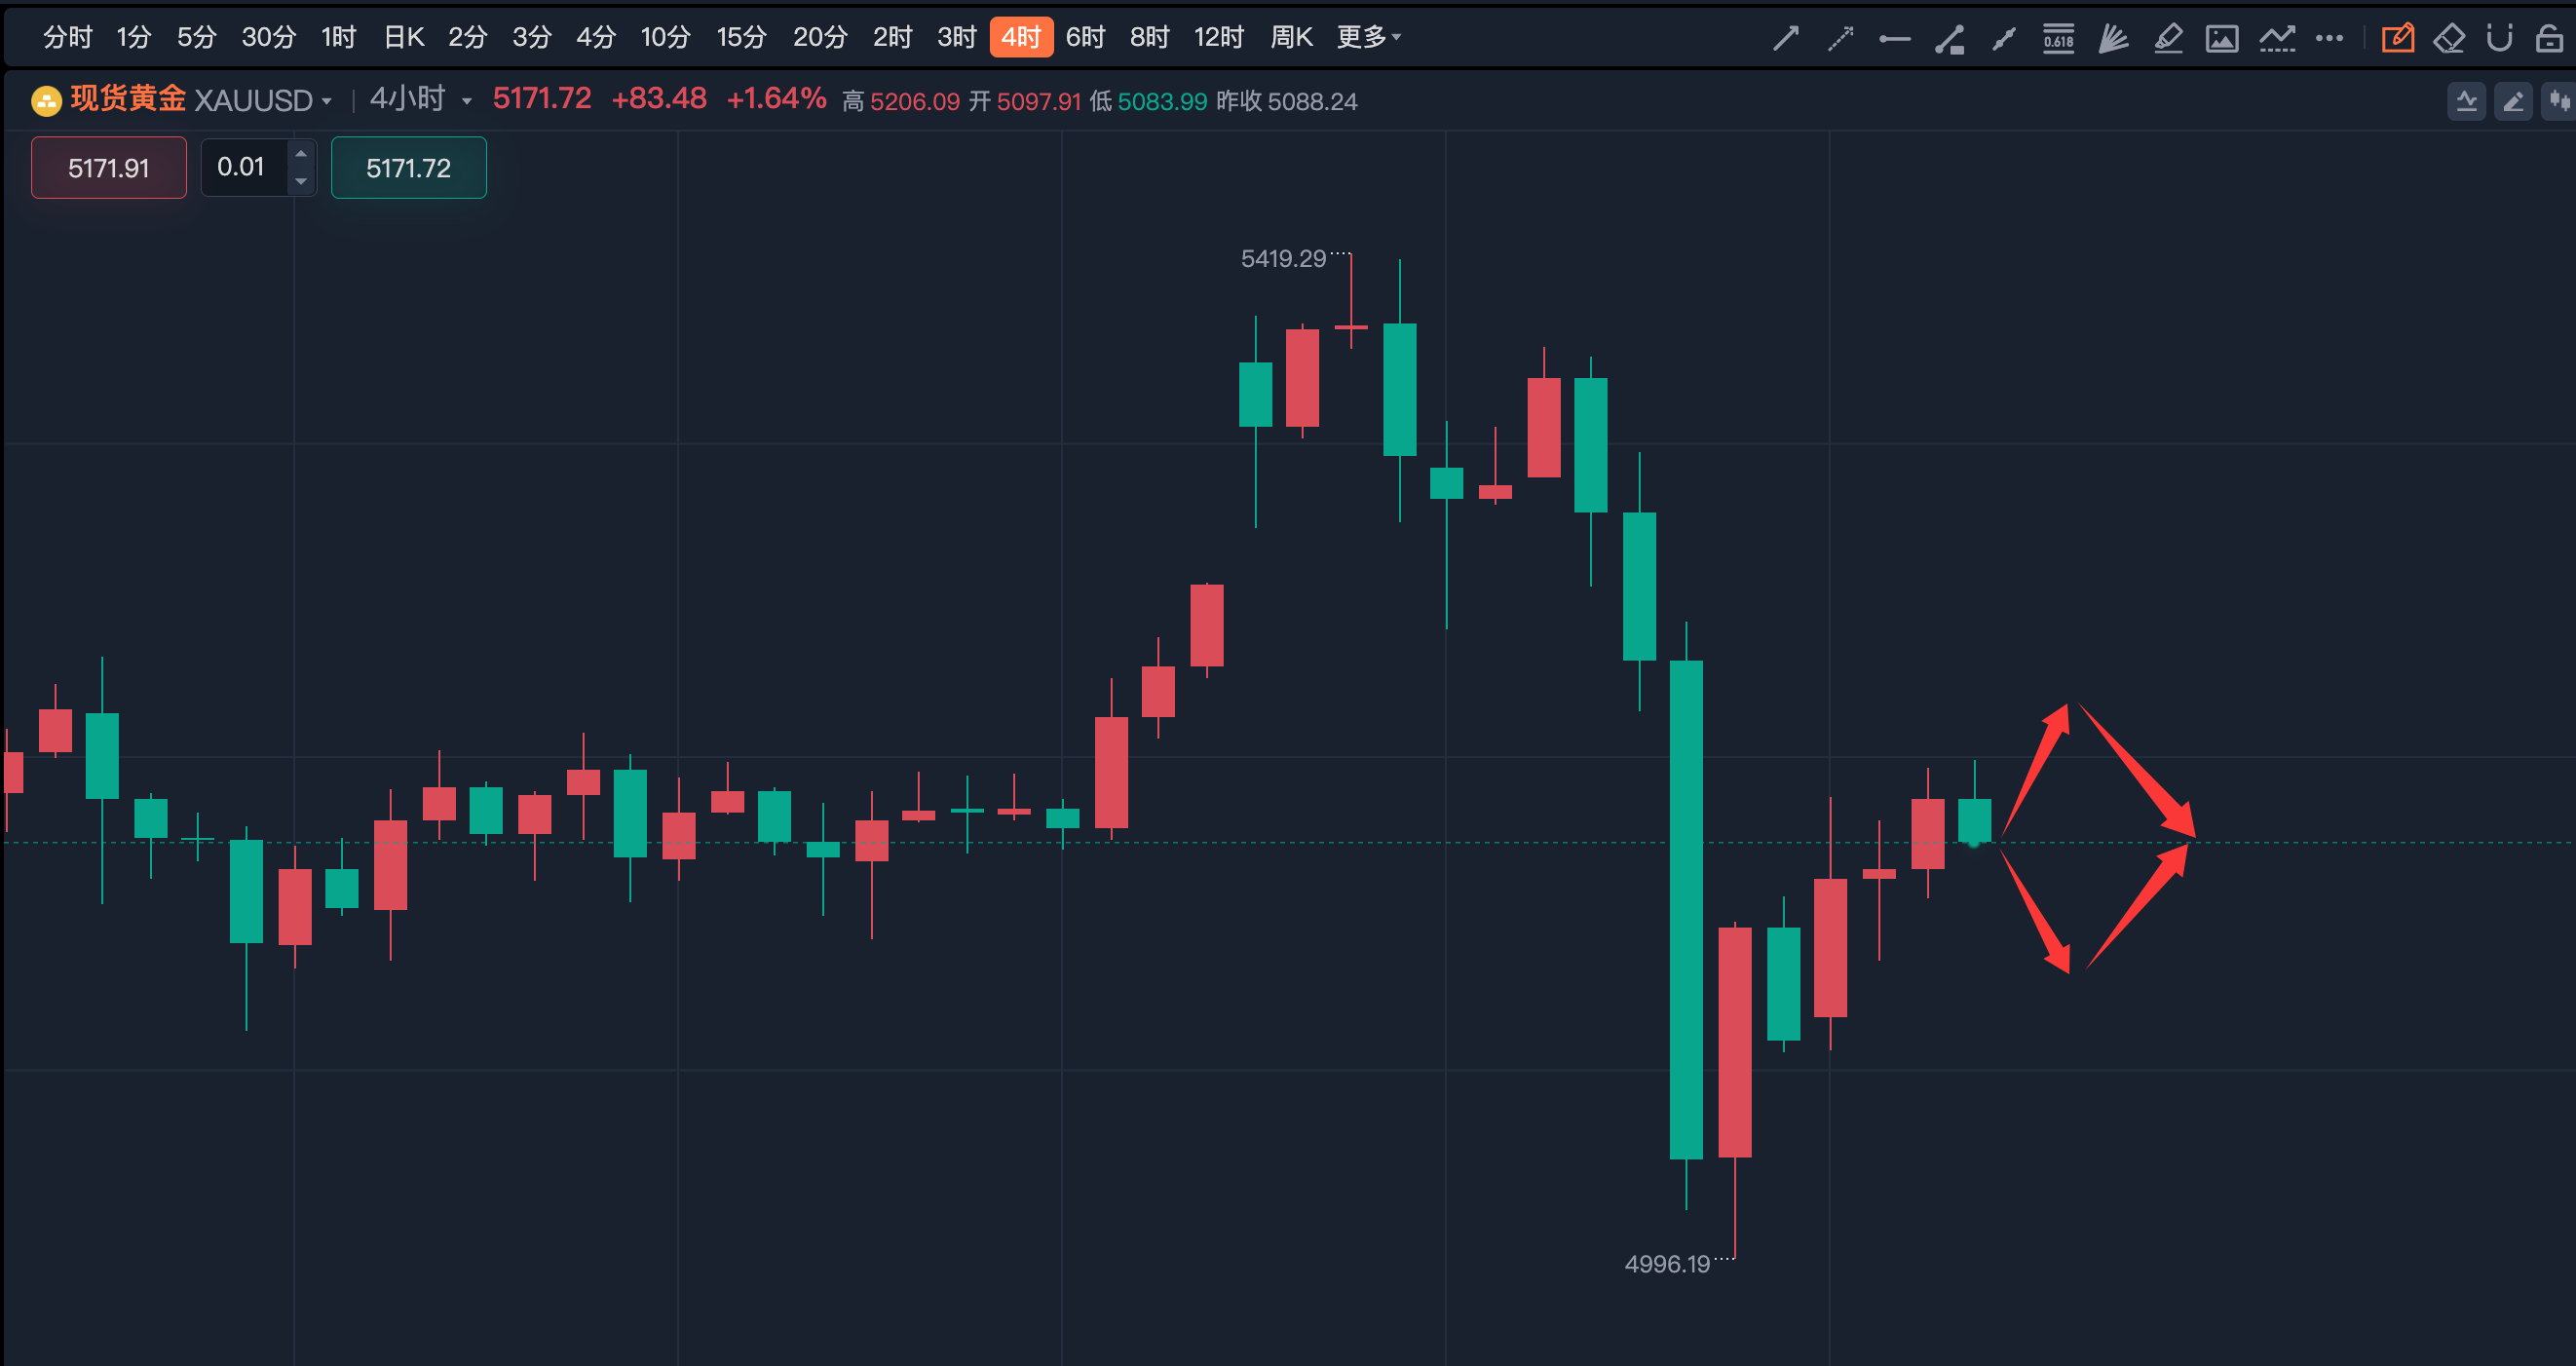Select the horizontal ray line tool
The height and width of the screenshot is (1366, 2576).
click(1894, 38)
